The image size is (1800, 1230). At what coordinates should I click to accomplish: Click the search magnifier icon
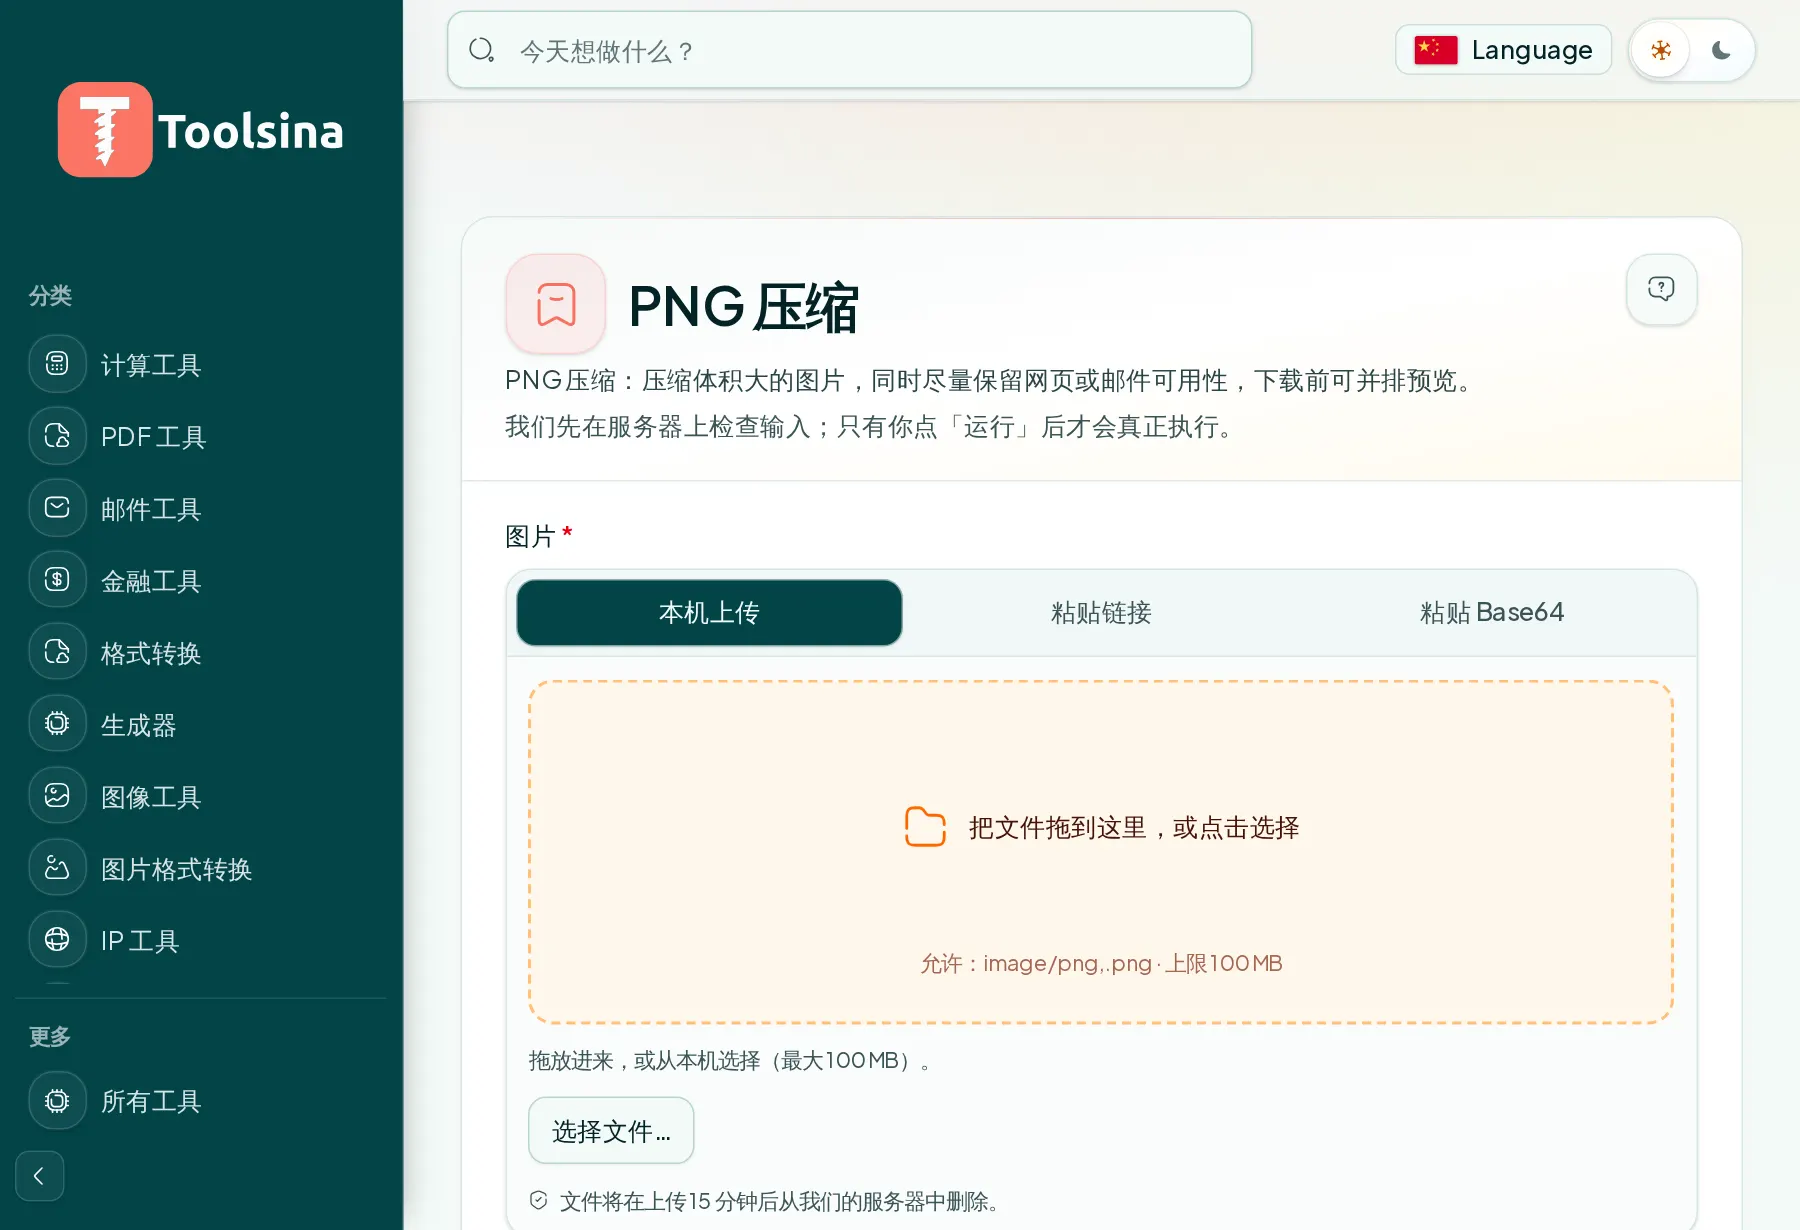point(482,50)
